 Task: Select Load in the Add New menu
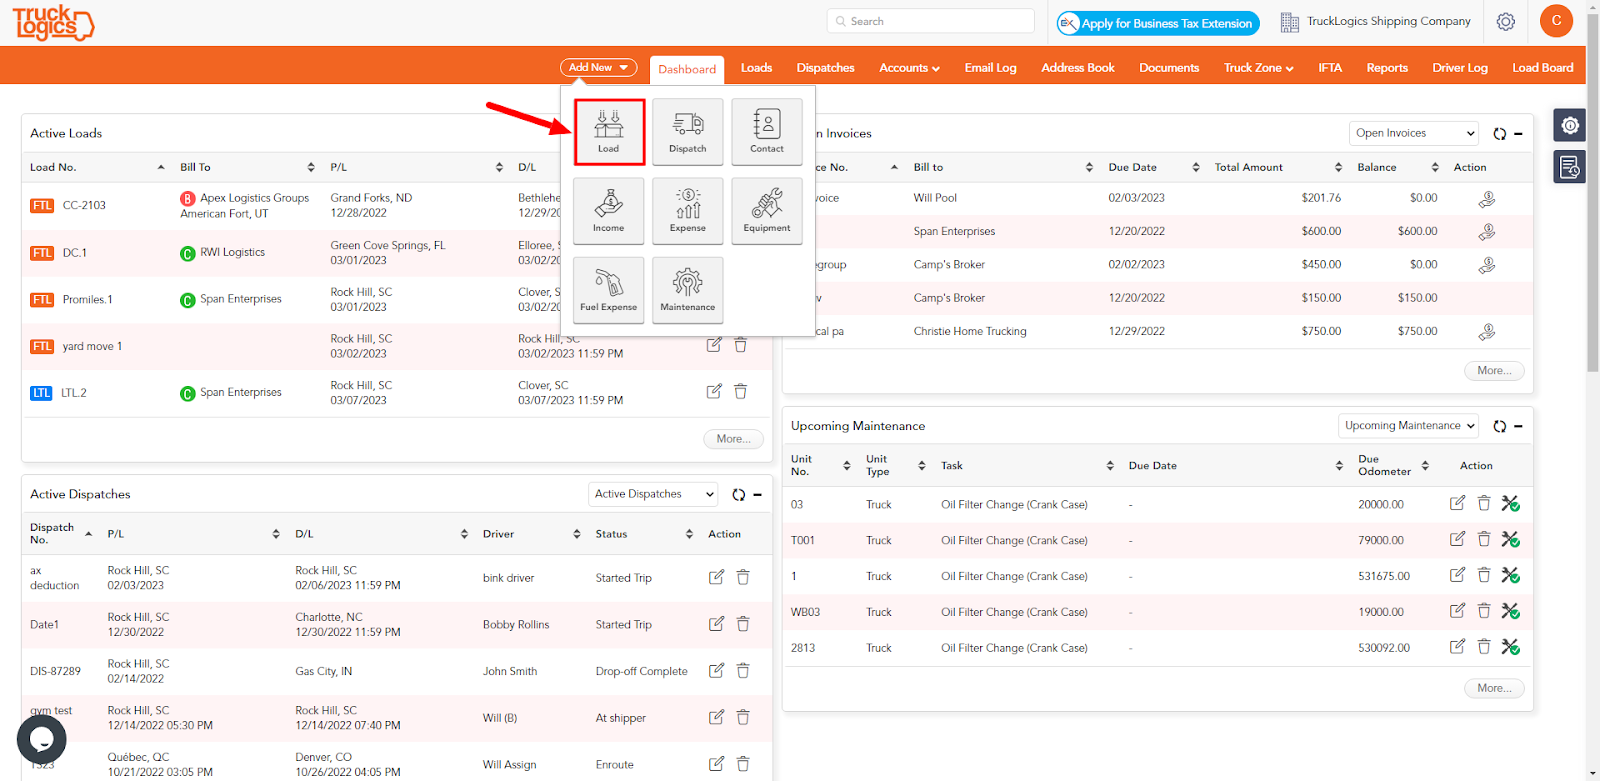click(608, 132)
